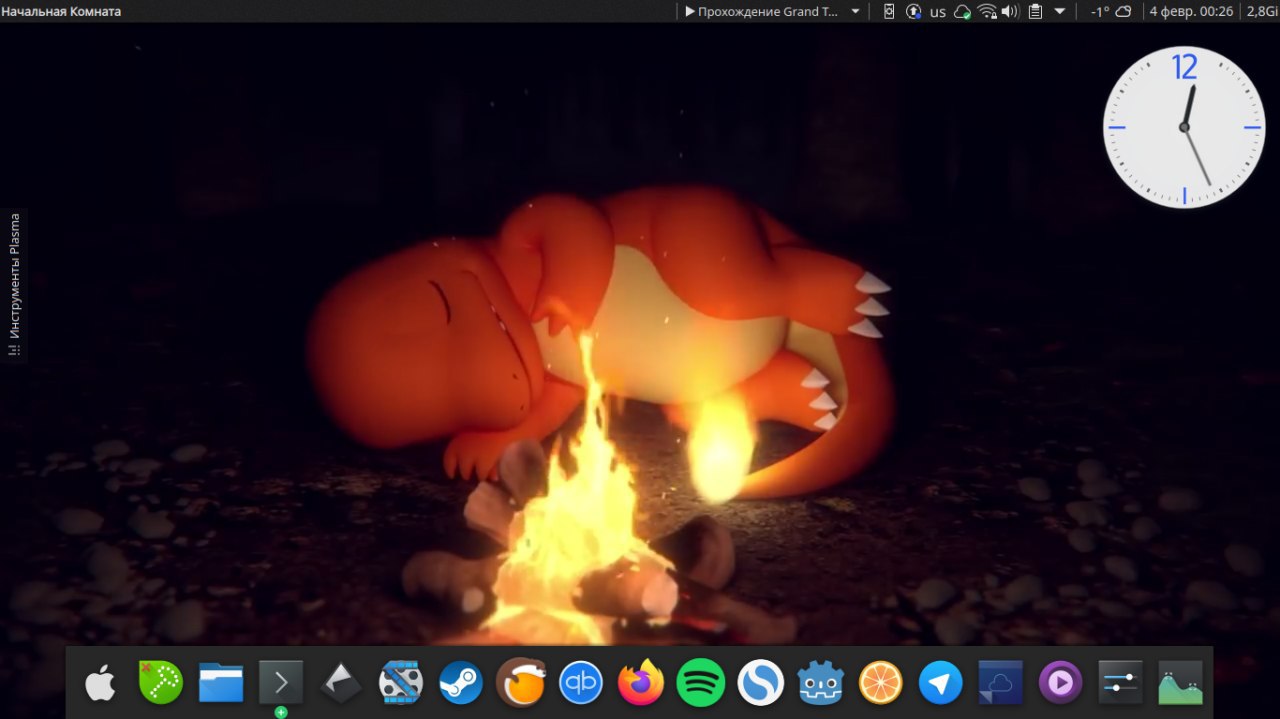Screen dimensions: 1280x719
Task: Open the speaker volume tray icon
Action: point(1010,12)
